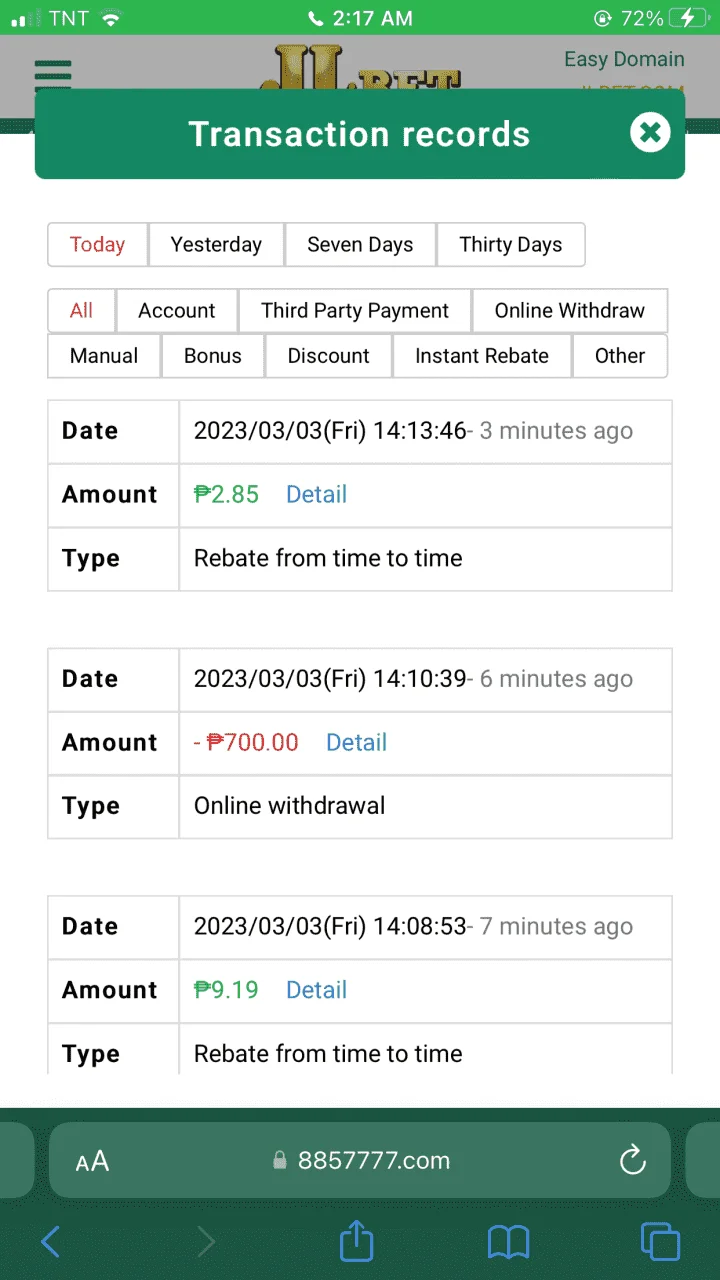Filter by Account transactions
The width and height of the screenshot is (720, 1280).
click(x=177, y=311)
